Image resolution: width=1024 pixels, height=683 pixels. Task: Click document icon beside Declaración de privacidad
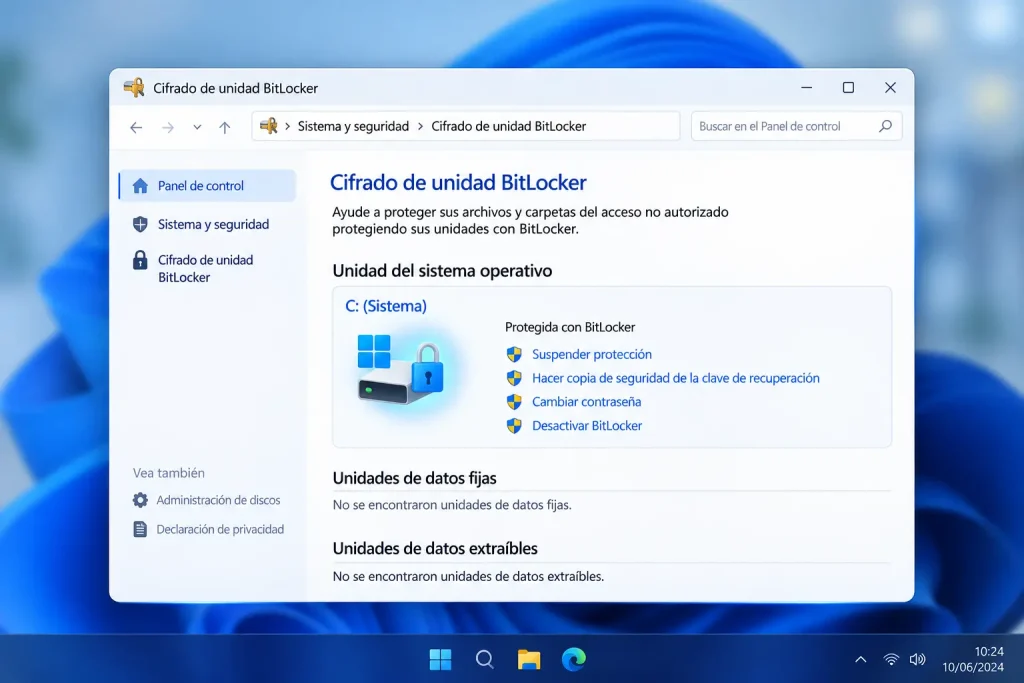point(140,529)
